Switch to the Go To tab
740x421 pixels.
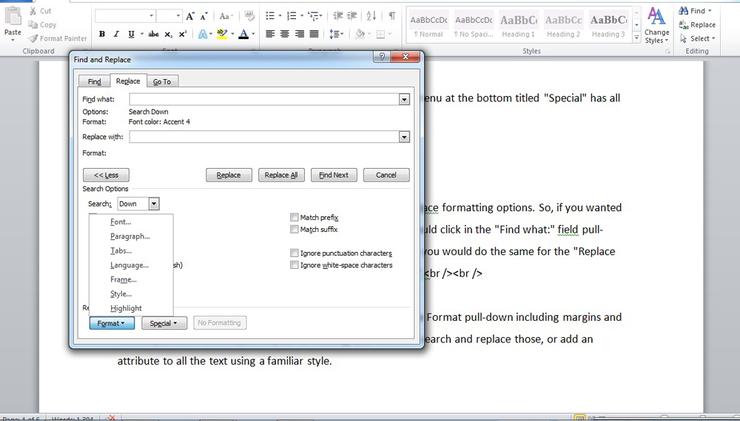coord(162,81)
